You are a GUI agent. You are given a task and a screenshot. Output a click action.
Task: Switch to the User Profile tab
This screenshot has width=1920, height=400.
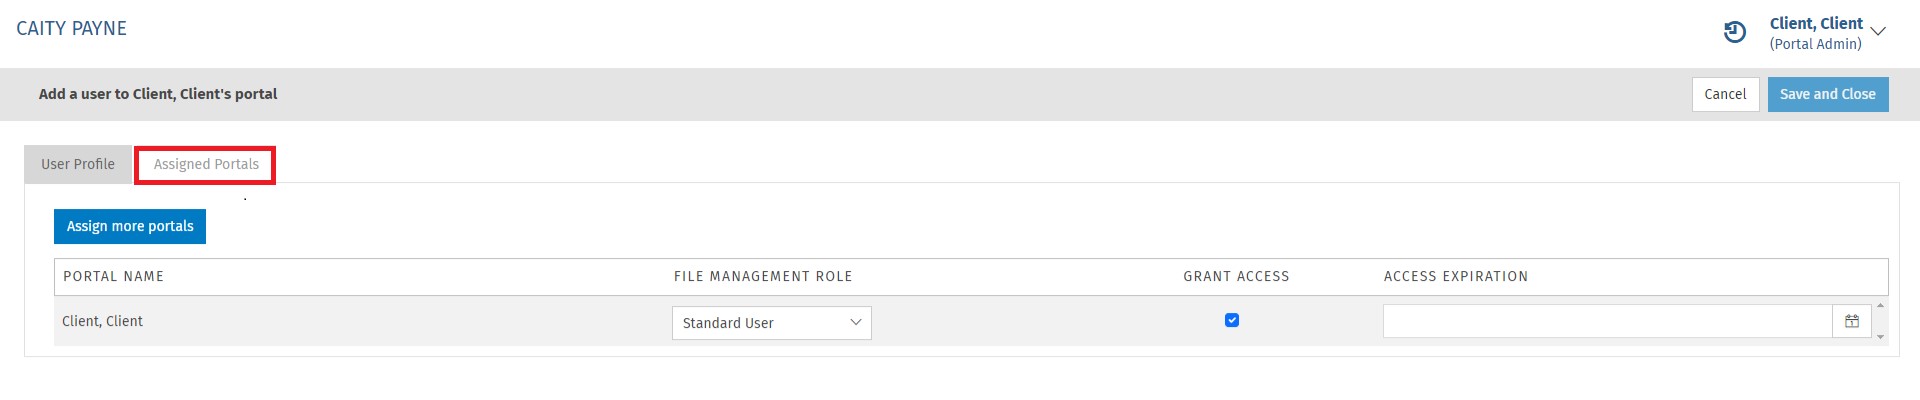coord(78,165)
